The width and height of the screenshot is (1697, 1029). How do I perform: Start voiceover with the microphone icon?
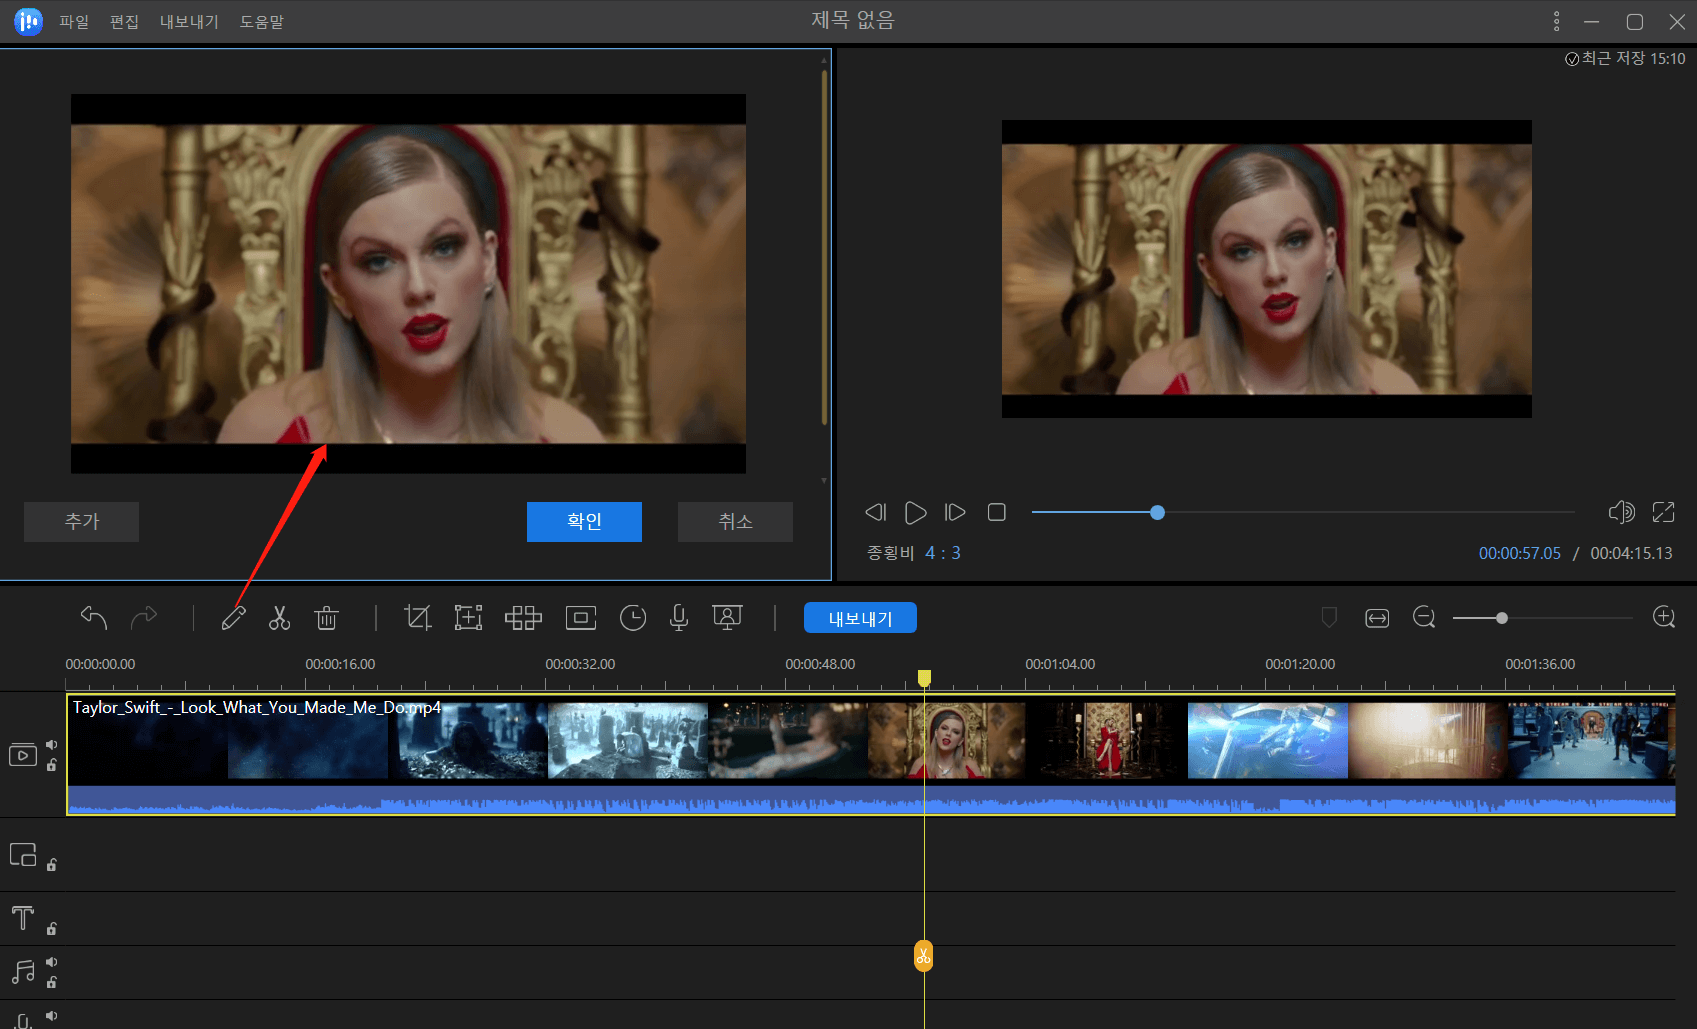tap(679, 618)
